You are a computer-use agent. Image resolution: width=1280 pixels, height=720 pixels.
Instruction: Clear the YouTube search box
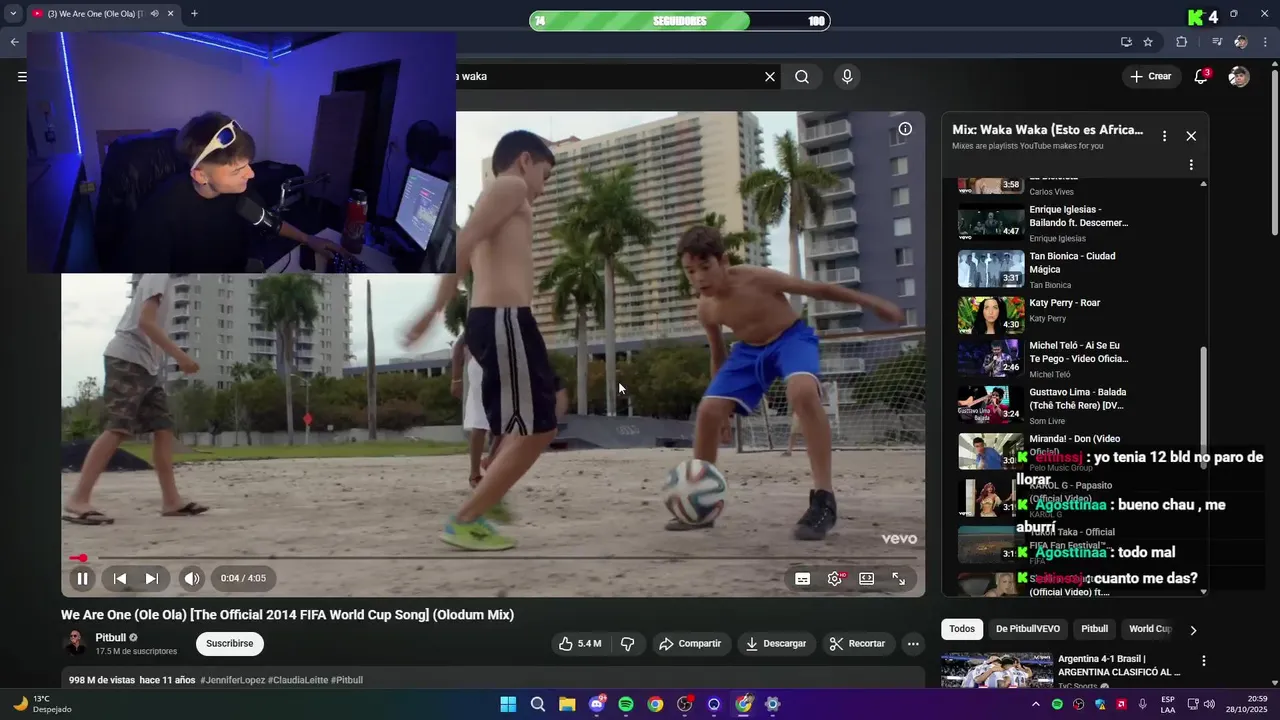(770, 77)
